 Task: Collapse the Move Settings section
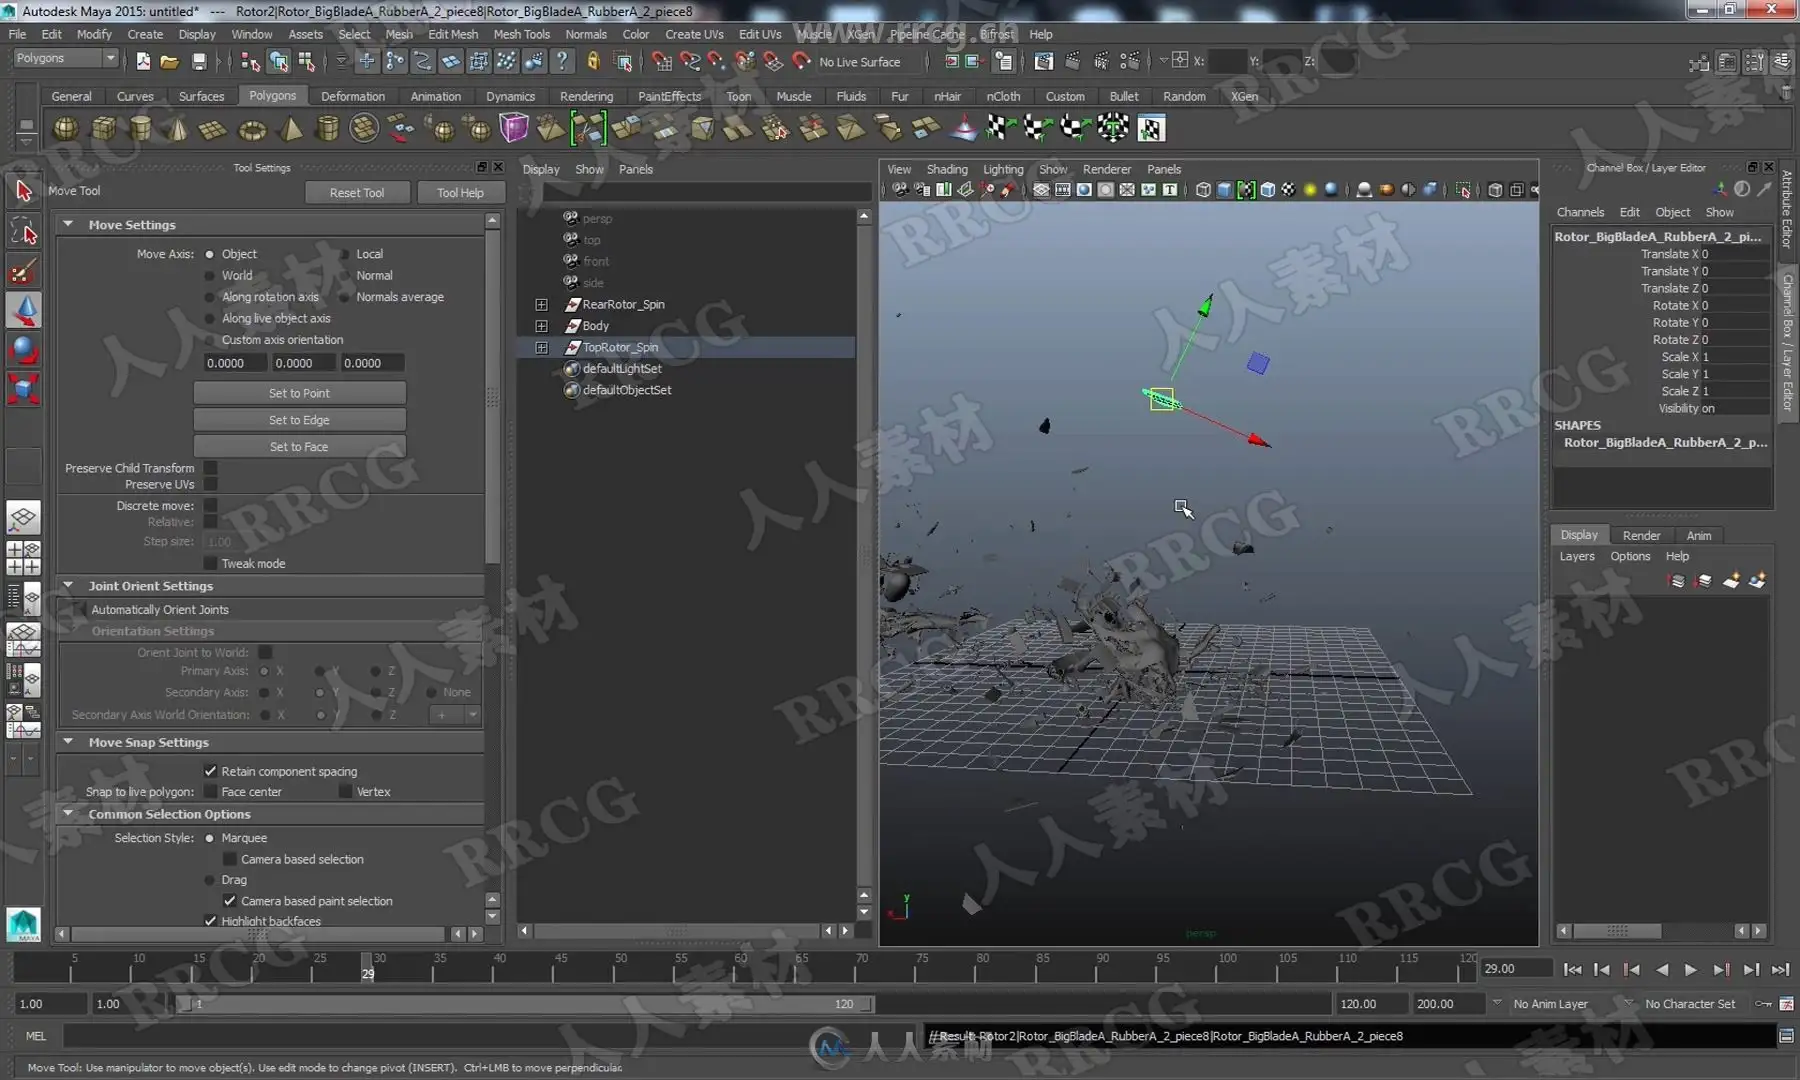click(x=68, y=225)
